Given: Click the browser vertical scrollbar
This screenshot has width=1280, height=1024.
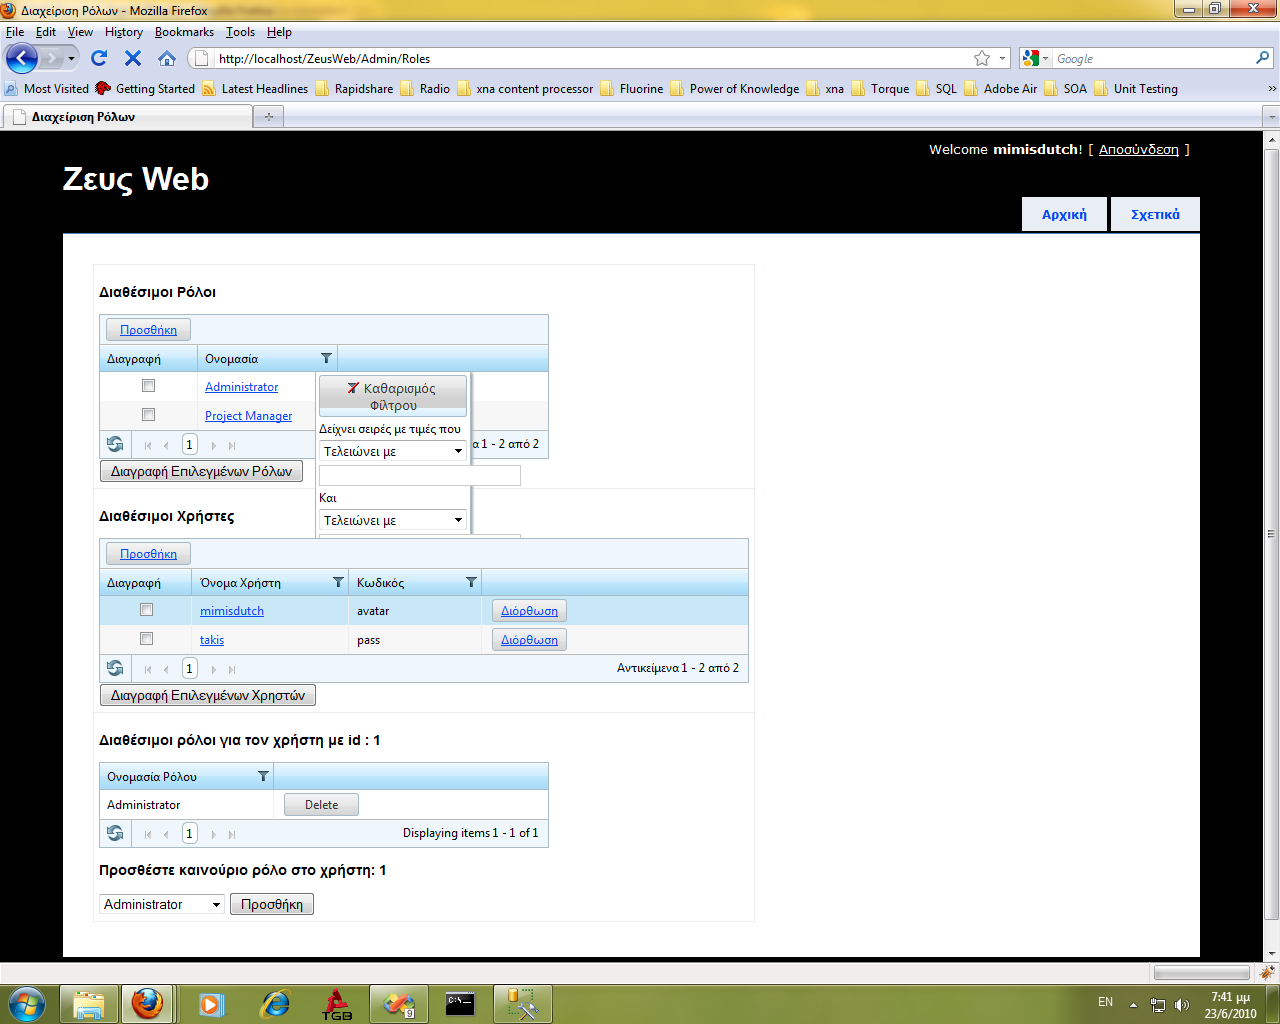Looking at the screenshot, I should pyautogui.click(x=1272, y=535).
